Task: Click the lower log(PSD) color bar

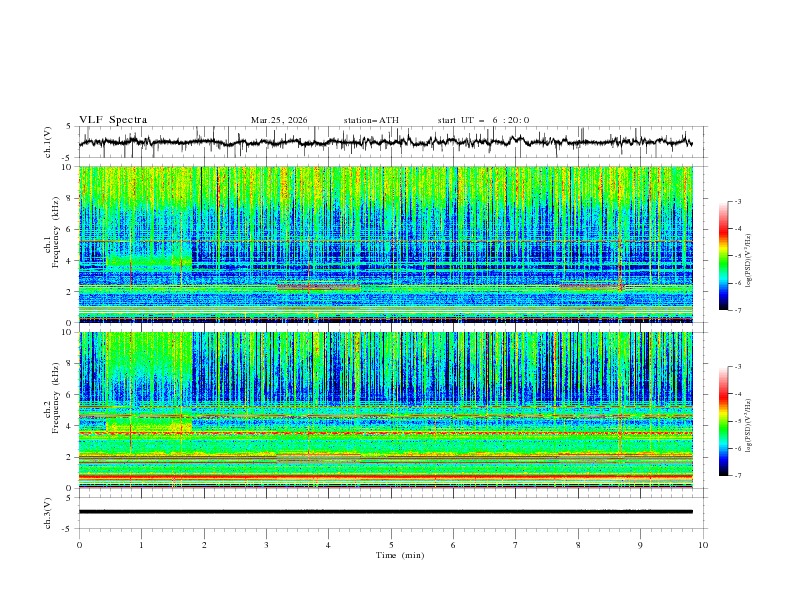Action: (723, 421)
